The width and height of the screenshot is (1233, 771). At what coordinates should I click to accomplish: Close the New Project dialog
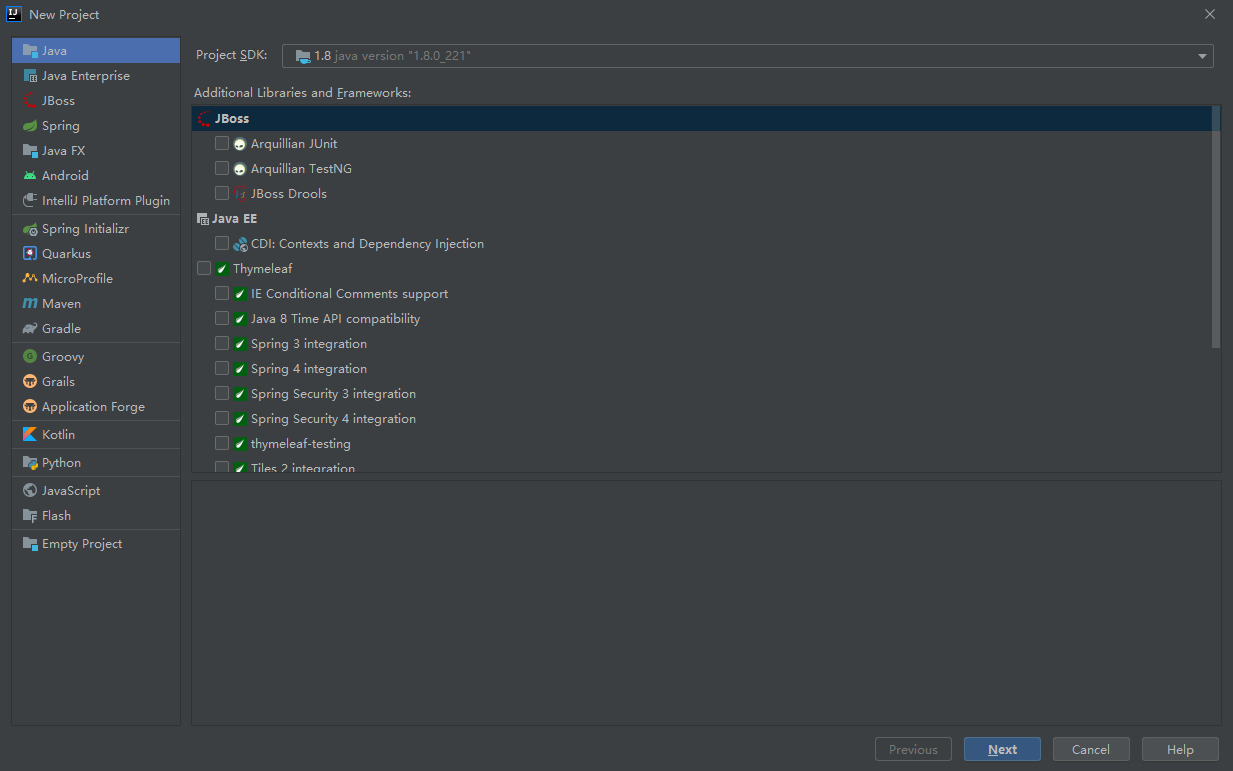click(1210, 14)
